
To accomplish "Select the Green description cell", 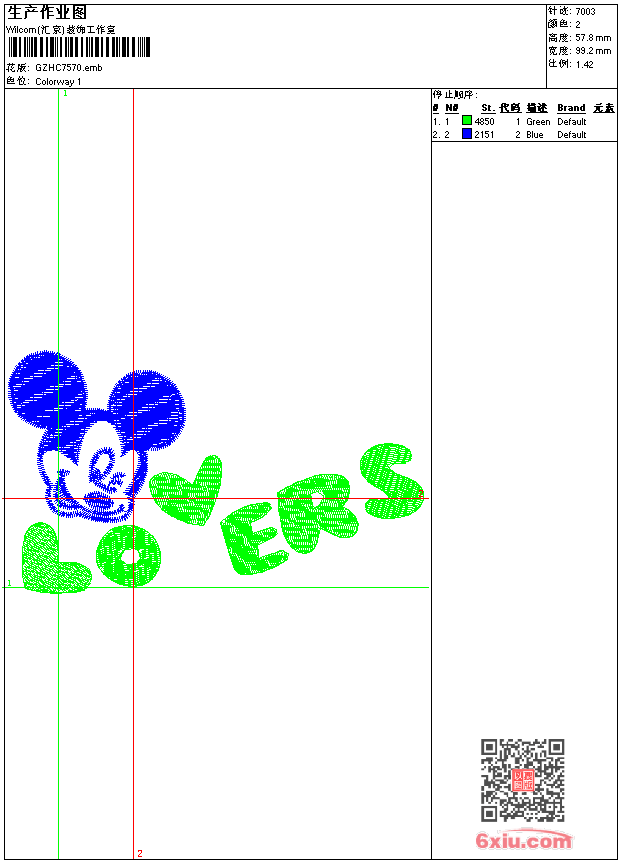I will tap(538, 122).
